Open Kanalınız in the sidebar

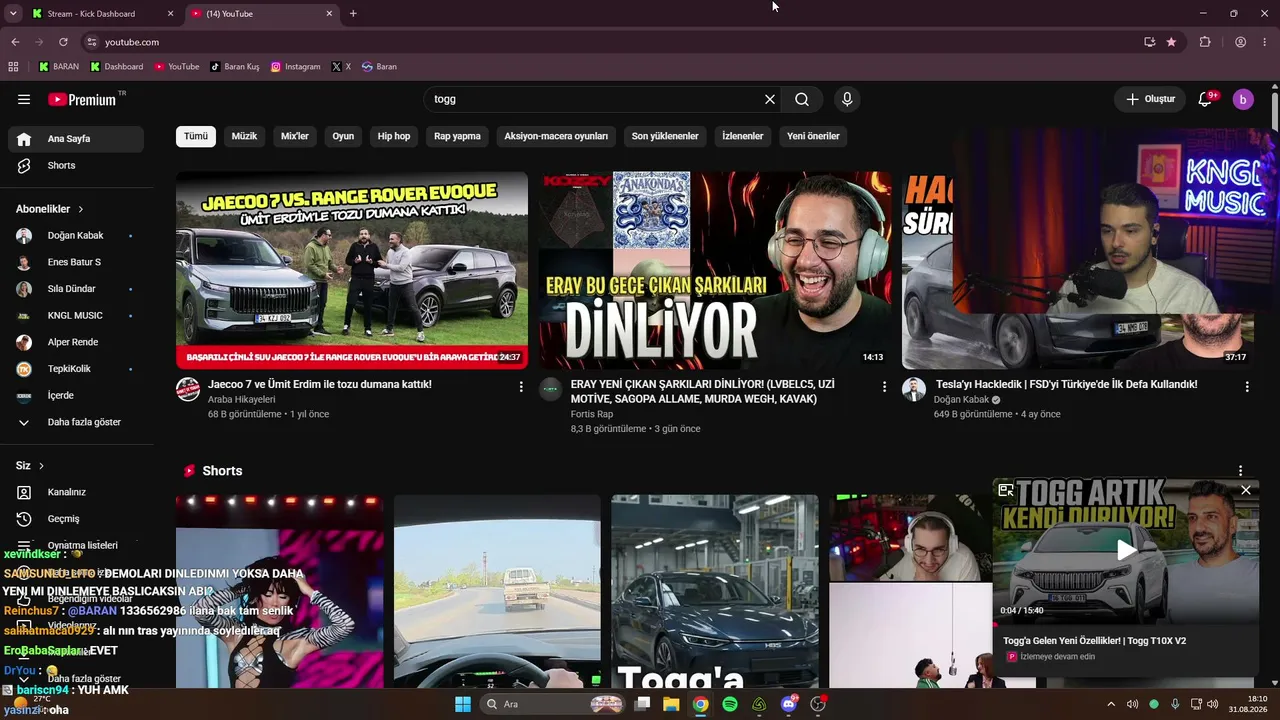point(76,492)
